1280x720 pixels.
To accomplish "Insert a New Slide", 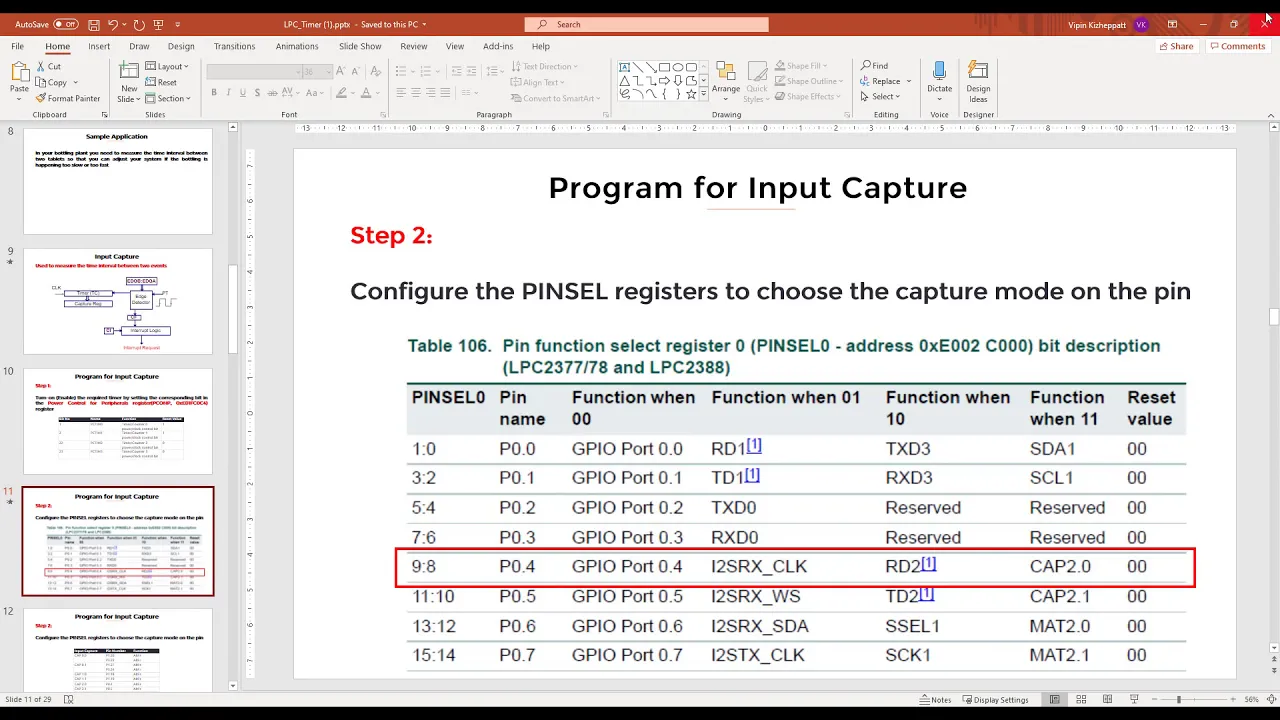I will pyautogui.click(x=129, y=82).
